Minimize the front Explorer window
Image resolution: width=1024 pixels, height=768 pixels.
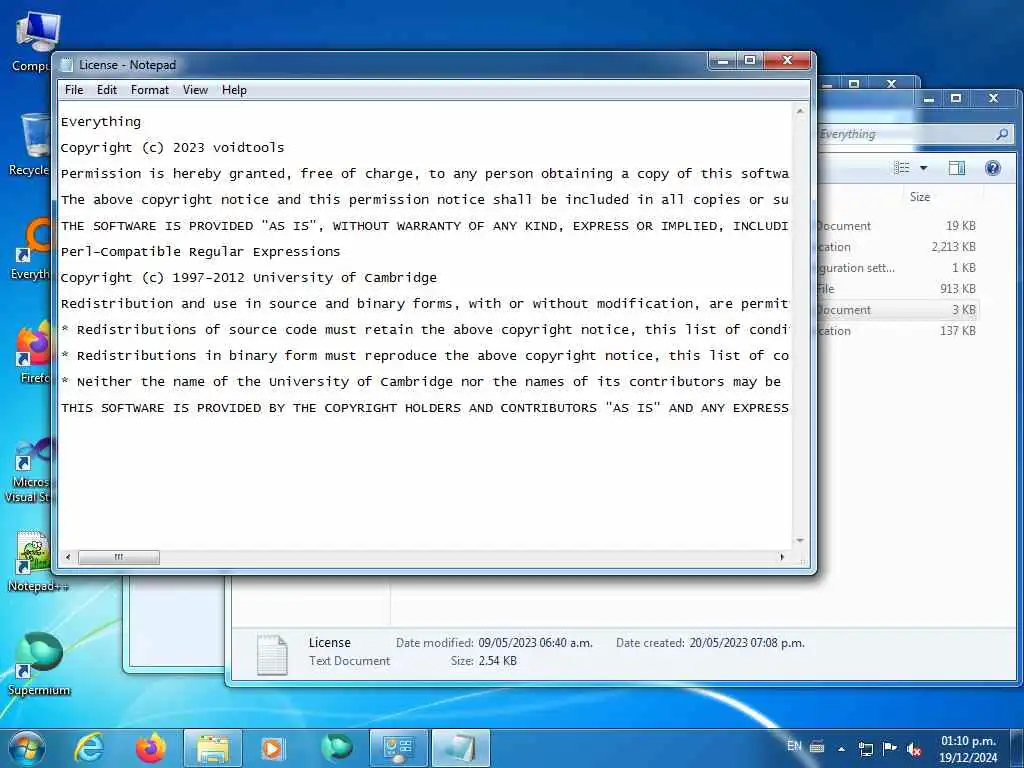[x=929, y=99]
